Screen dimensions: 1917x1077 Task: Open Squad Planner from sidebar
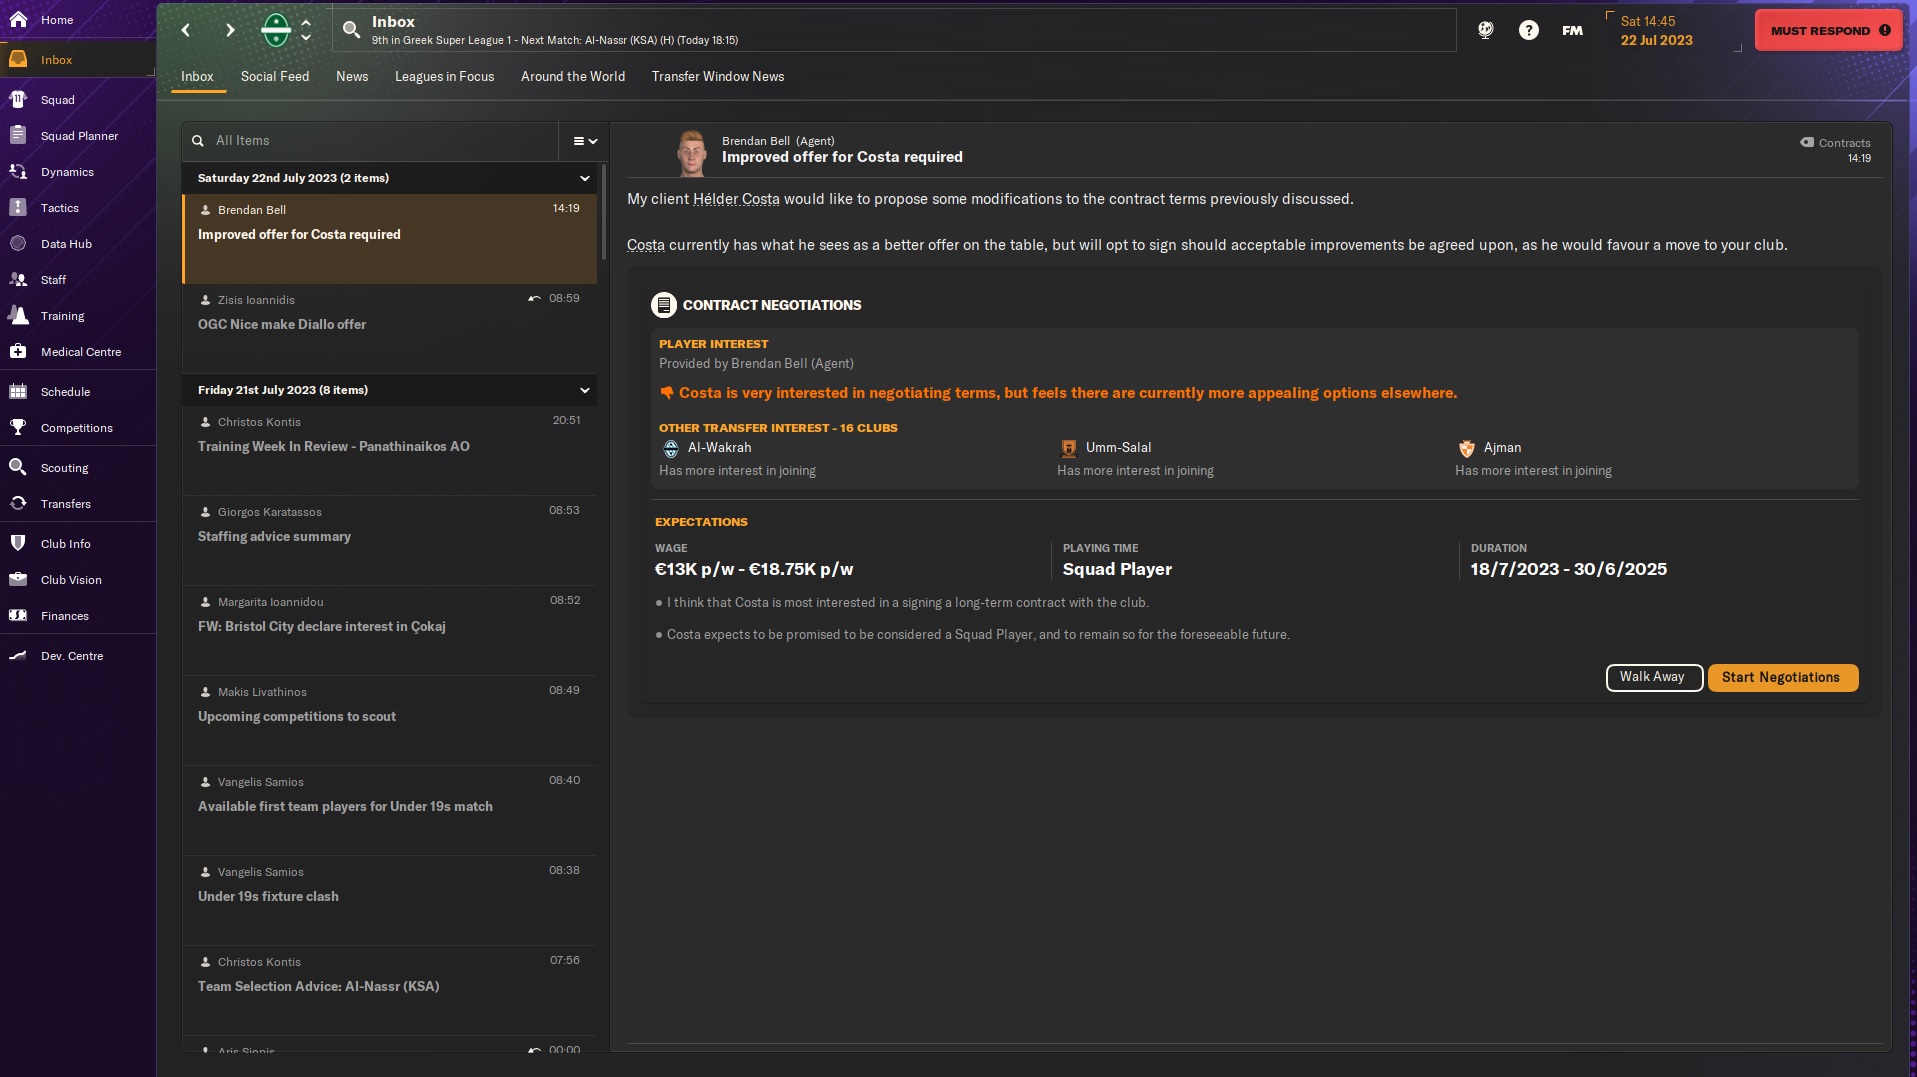coord(78,135)
